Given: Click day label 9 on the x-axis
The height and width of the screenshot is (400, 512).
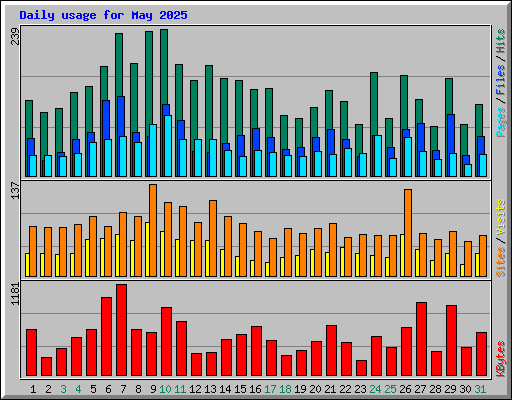Looking at the screenshot, I should (153, 389).
